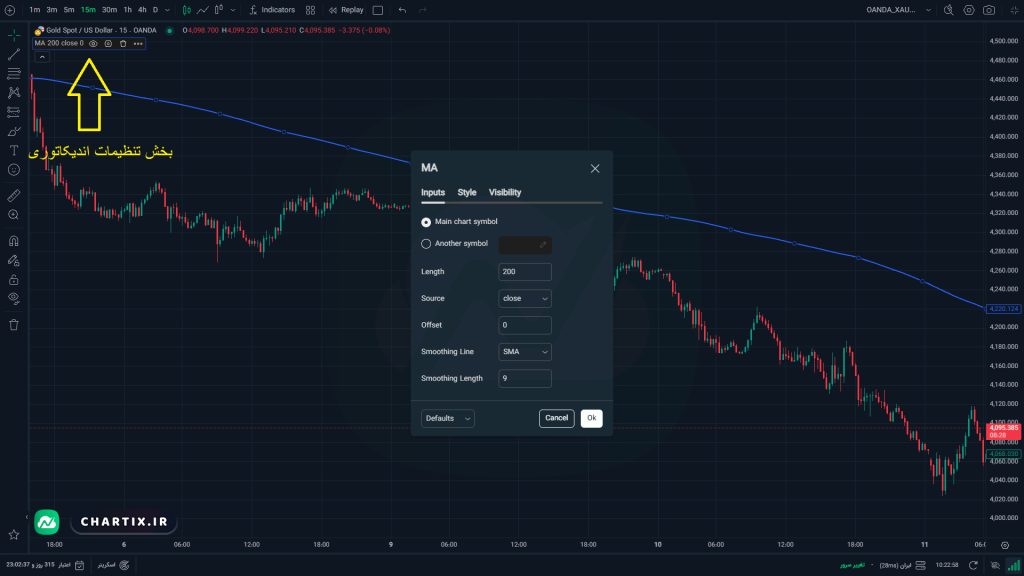Switch to 3m timeframe
Viewport: 1024px width, 576px height.
coord(52,10)
